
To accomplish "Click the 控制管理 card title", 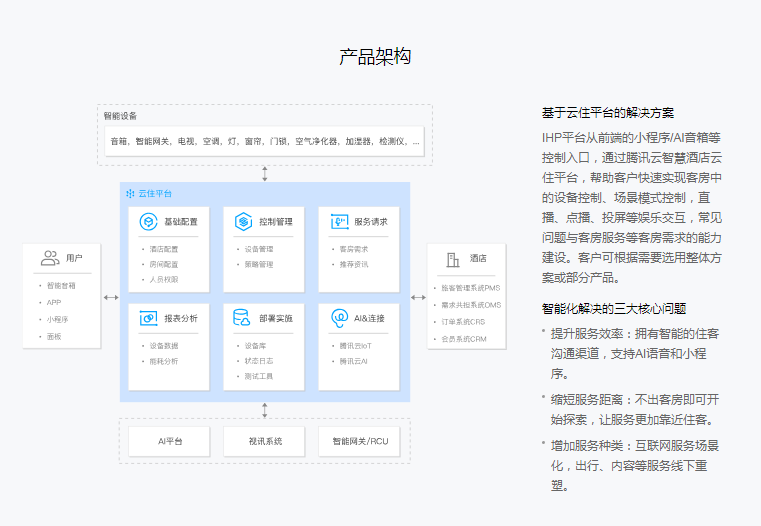I will (276, 222).
